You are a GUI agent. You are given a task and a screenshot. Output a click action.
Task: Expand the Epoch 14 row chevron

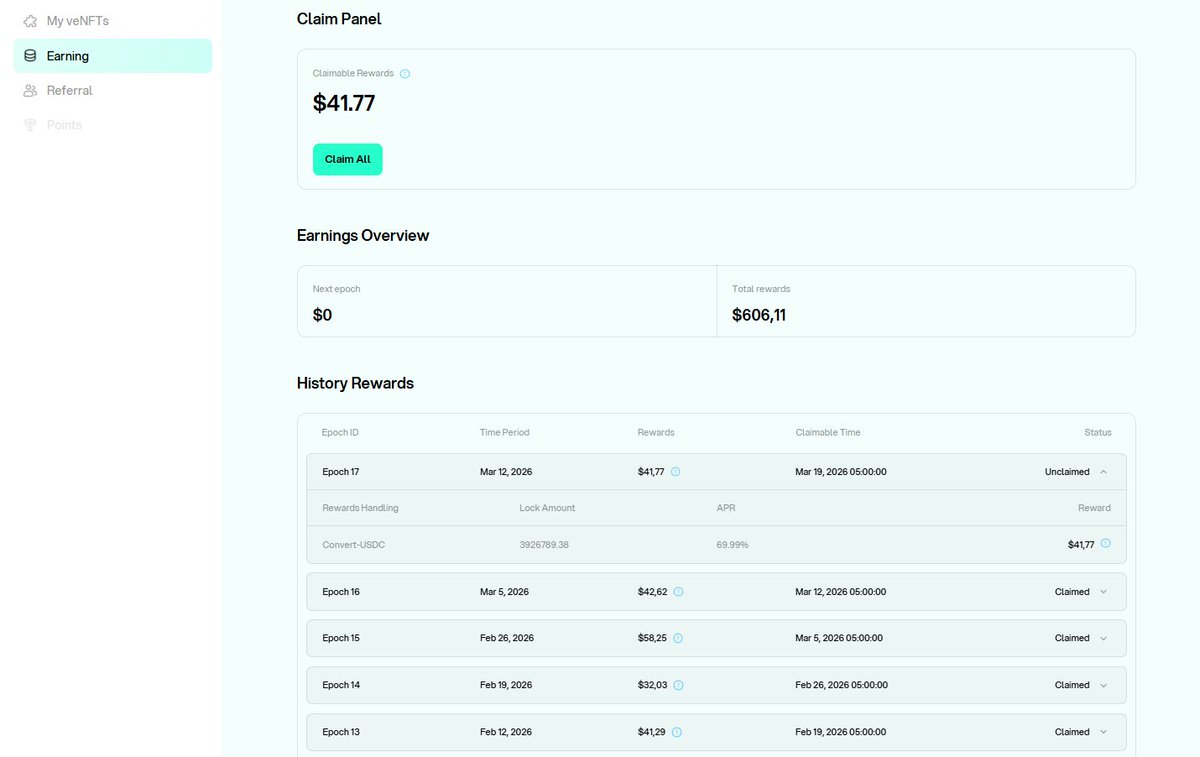[1103, 685]
